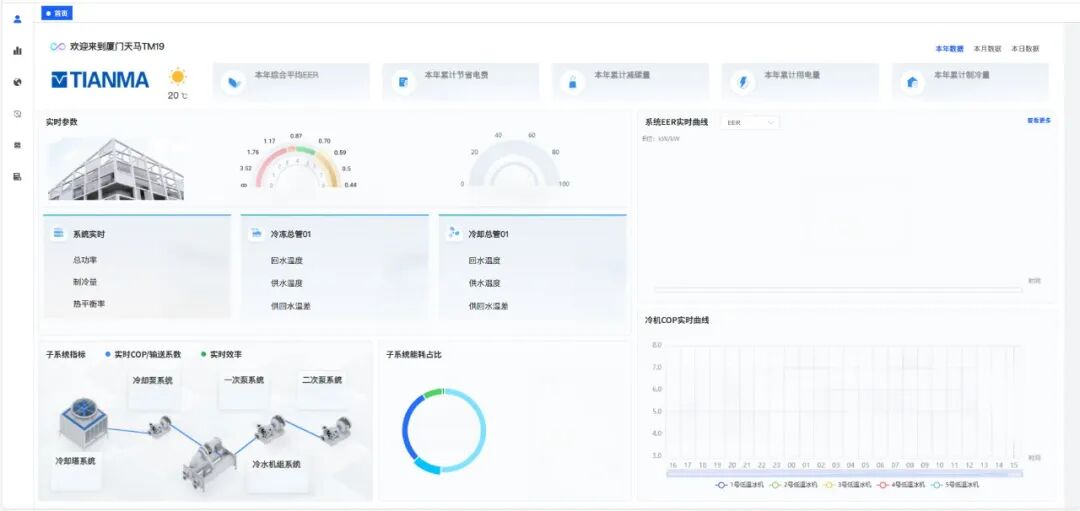This screenshot has height=511, width=1080.
Task: Open the bar chart statistics sidebar icon
Action: (x=17, y=50)
